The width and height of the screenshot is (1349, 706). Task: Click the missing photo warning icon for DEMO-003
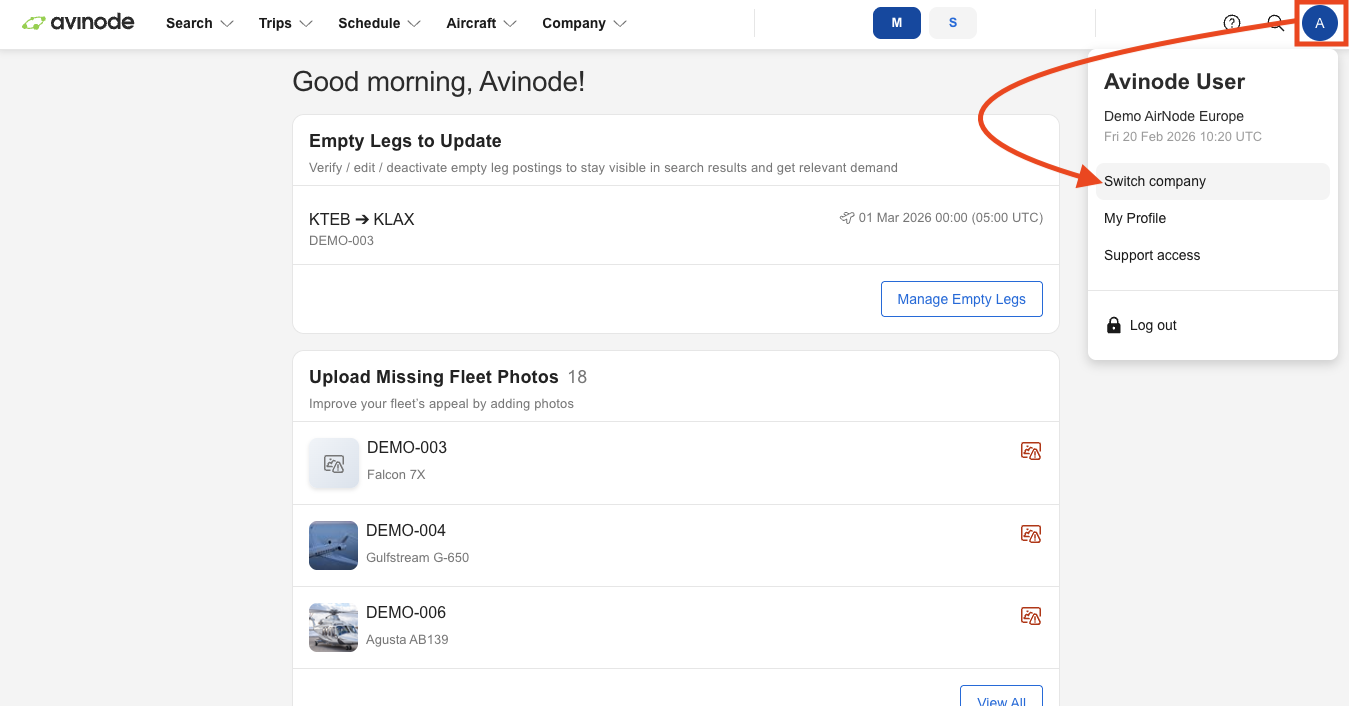click(1031, 450)
